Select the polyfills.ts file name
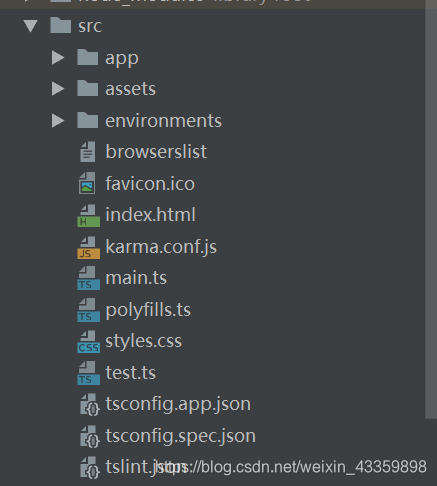The height and width of the screenshot is (486, 437). coord(148,311)
